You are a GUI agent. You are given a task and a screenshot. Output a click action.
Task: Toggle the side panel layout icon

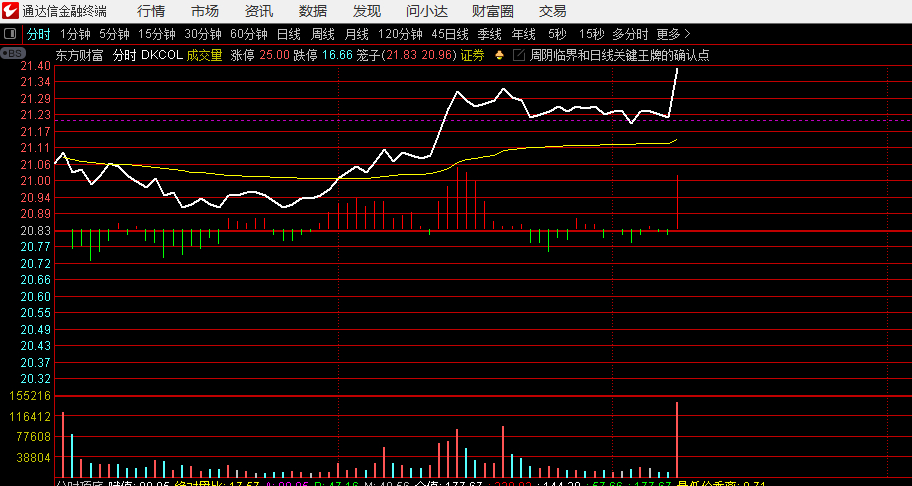pos(10,34)
